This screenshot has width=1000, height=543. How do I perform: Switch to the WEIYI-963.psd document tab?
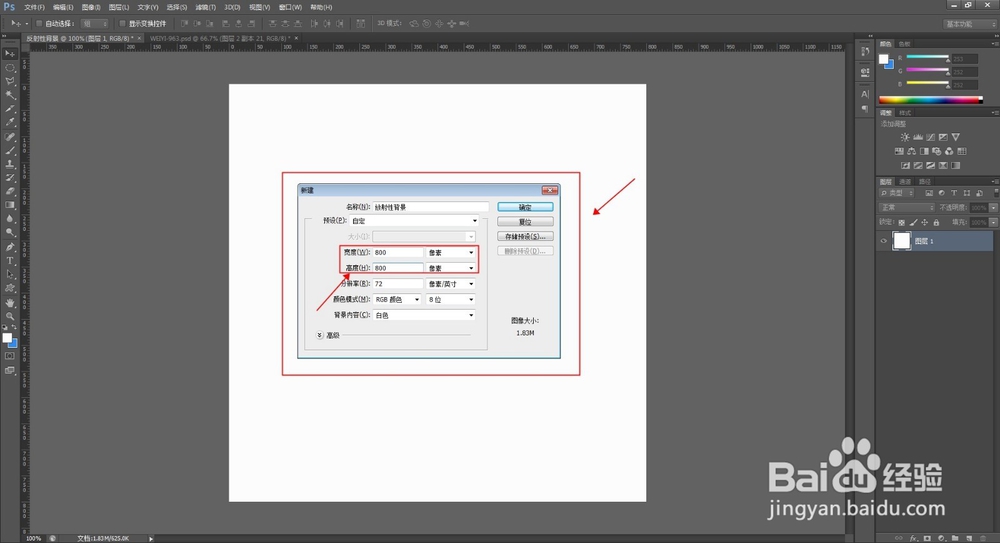pos(220,38)
